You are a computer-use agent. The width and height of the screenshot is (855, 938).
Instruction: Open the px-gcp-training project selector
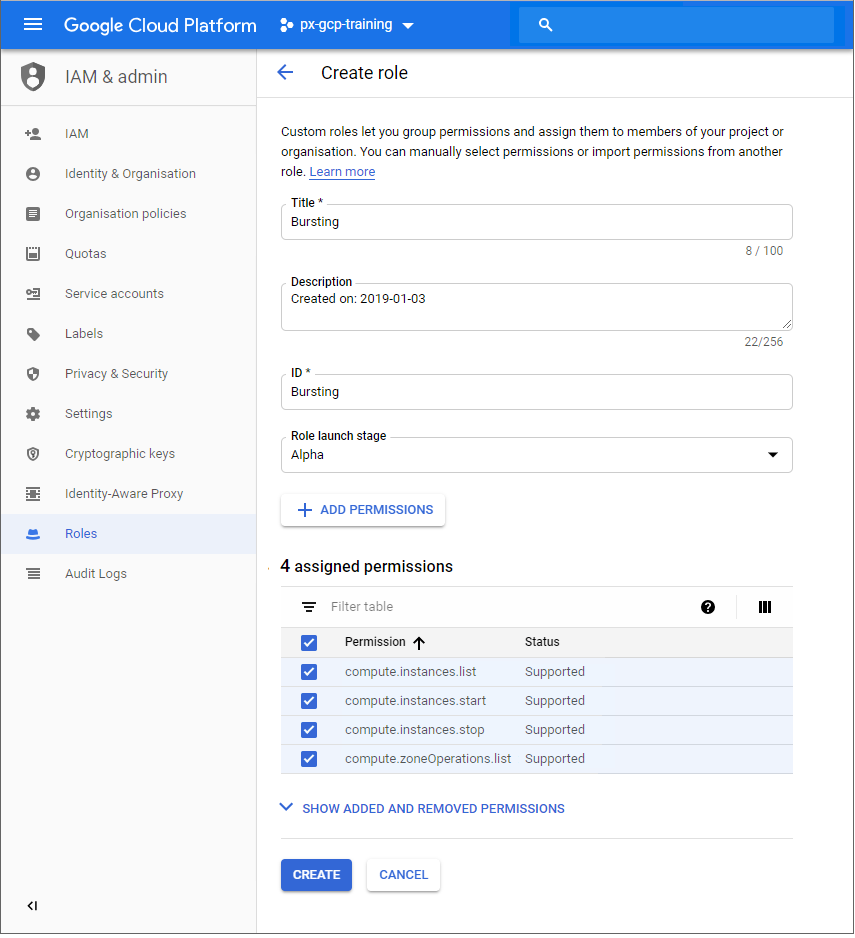[x=346, y=25]
